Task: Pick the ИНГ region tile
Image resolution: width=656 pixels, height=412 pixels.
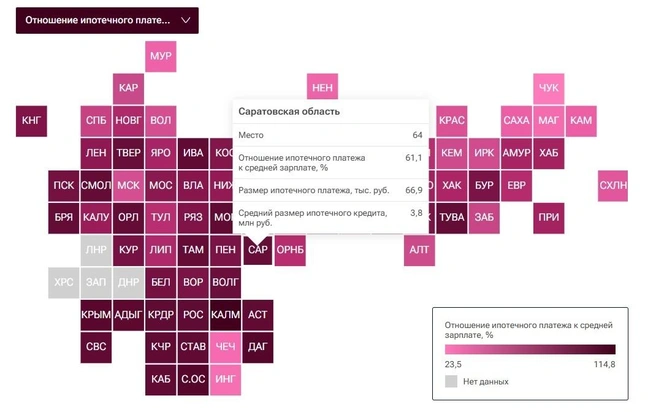Action: point(225,379)
